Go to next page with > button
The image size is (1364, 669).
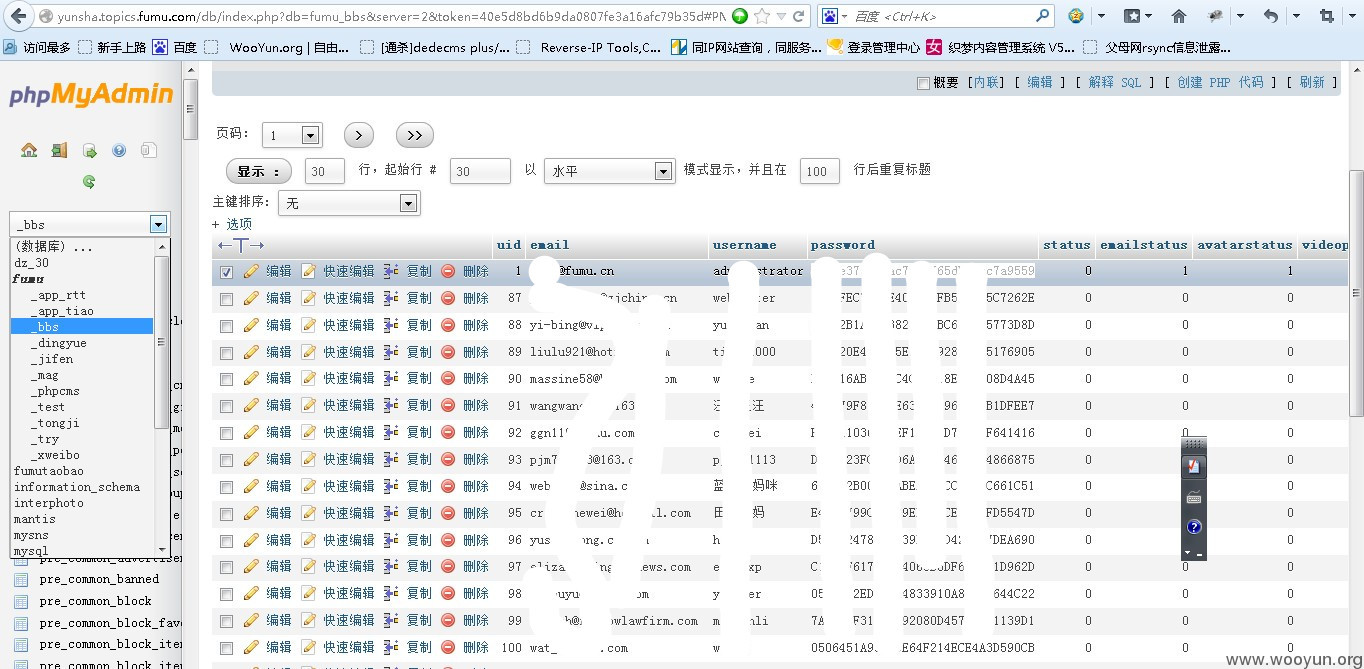click(x=359, y=135)
